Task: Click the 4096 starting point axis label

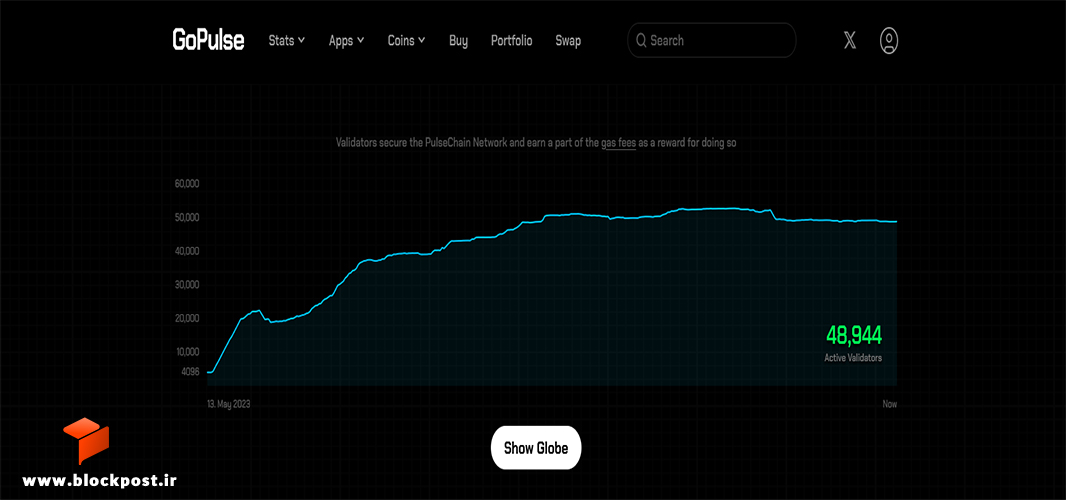Action: [x=190, y=372]
